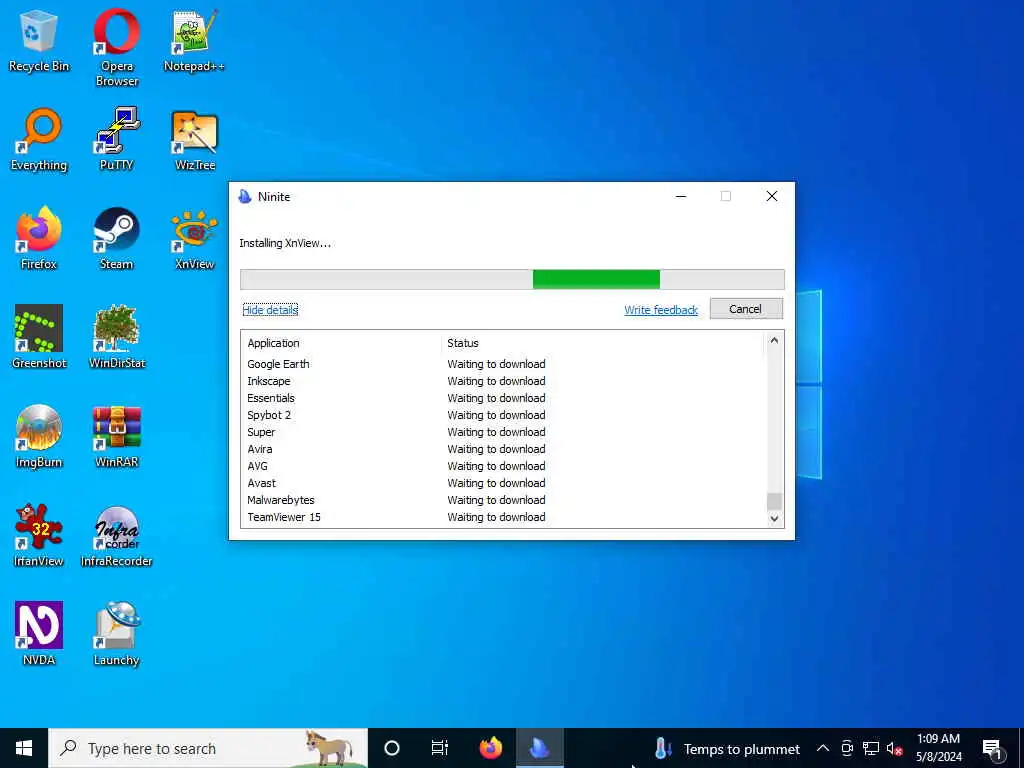The image size is (1024, 768).
Task: Click the Launchy desktop icon
Action: [x=117, y=633]
